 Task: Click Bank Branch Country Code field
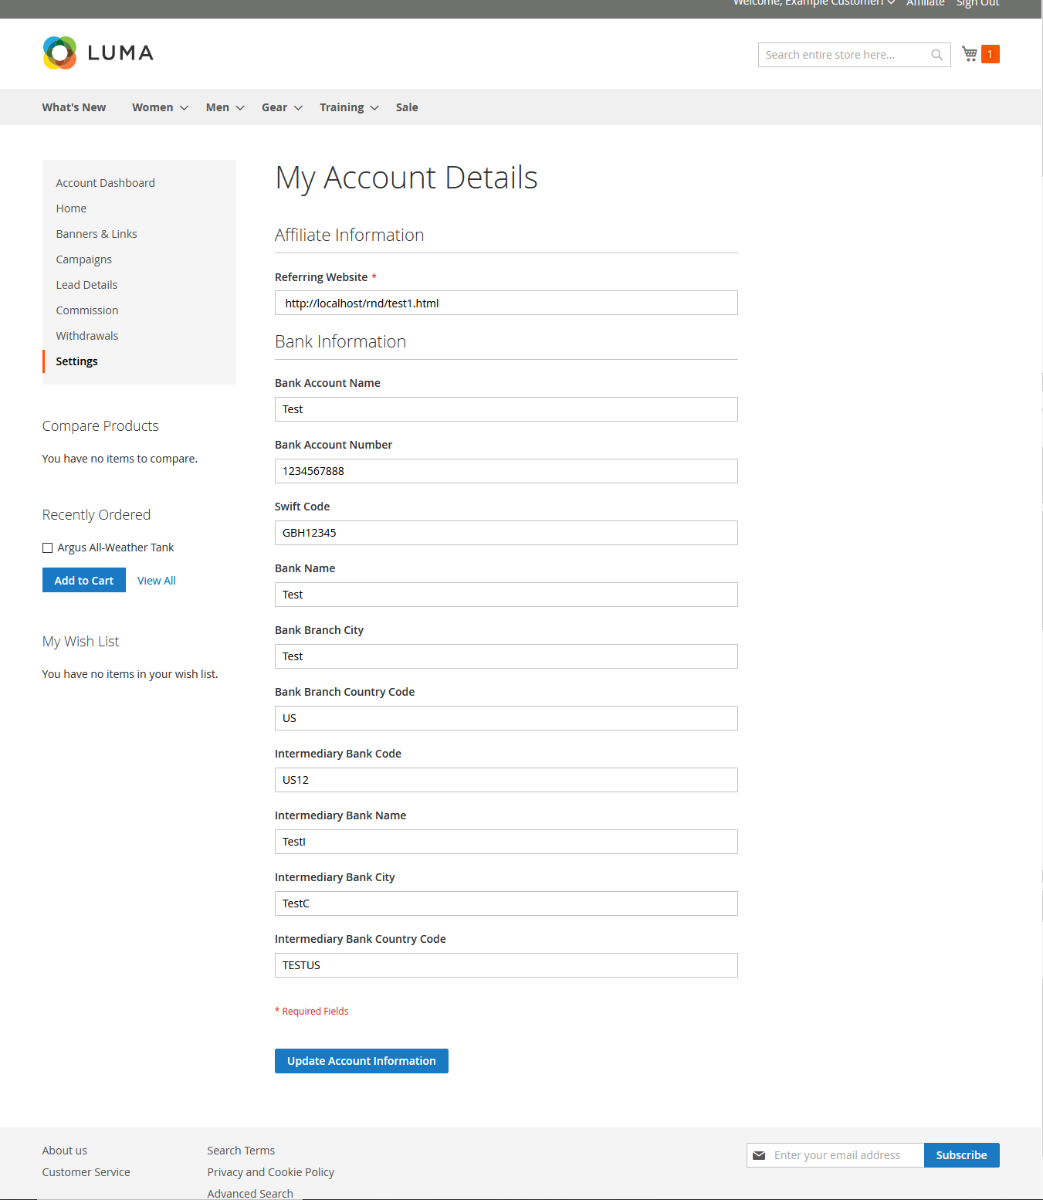click(x=506, y=718)
